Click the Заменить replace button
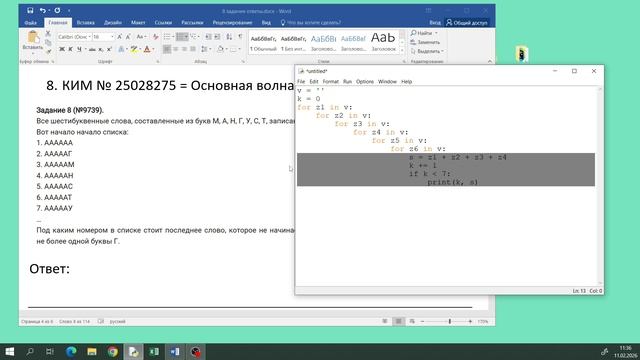The image size is (640, 360). [x=425, y=42]
